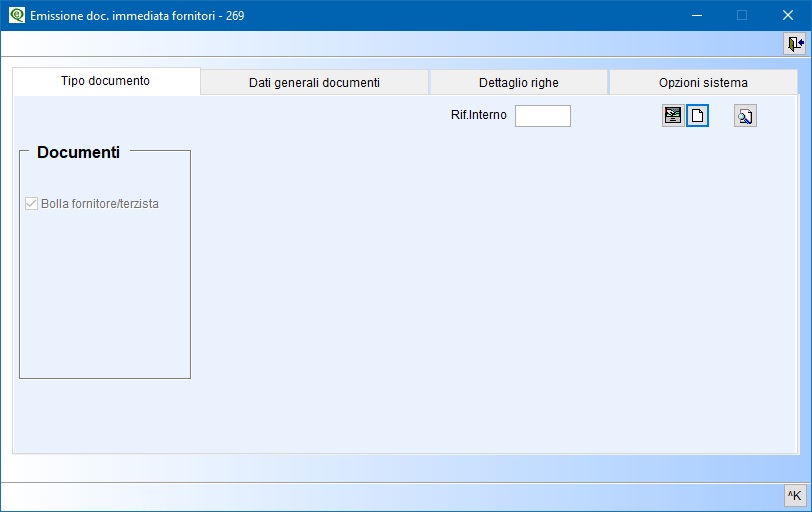Toggle the Bolla fornitore/terzista checkbox

click(31, 204)
